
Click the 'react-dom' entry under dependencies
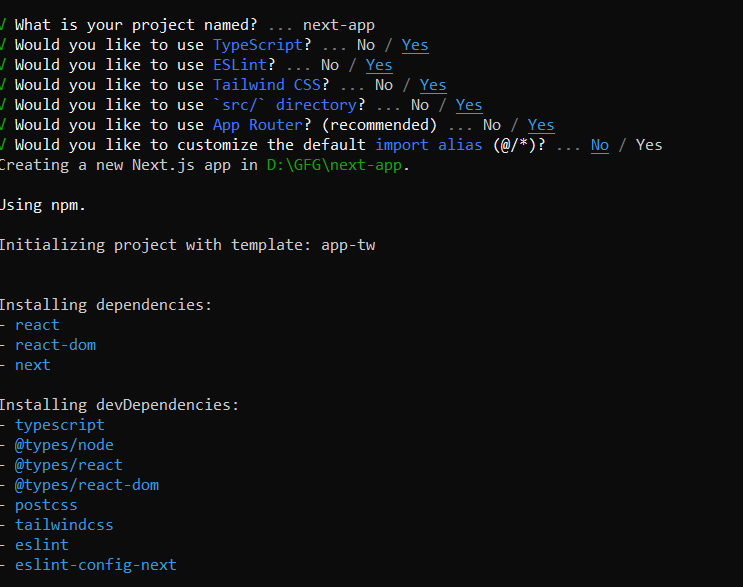tap(55, 345)
